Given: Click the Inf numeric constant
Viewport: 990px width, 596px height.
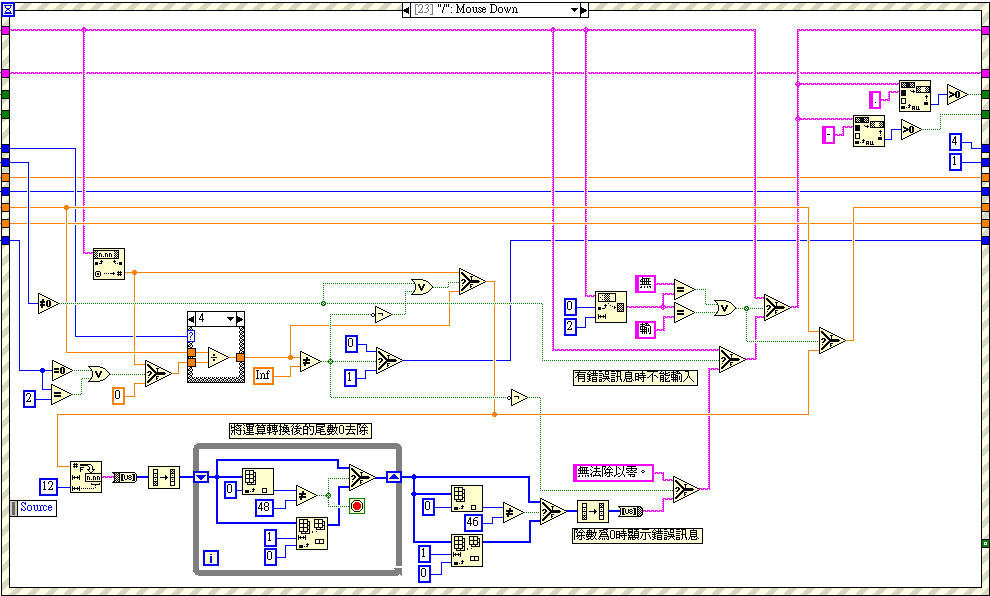Looking at the screenshot, I should [x=263, y=375].
